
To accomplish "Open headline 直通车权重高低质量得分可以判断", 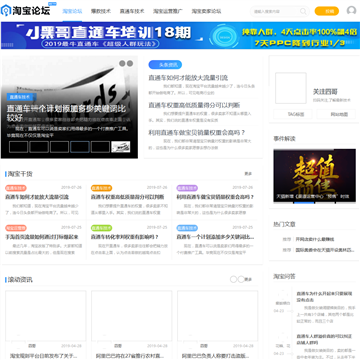I will (x=194, y=105).
